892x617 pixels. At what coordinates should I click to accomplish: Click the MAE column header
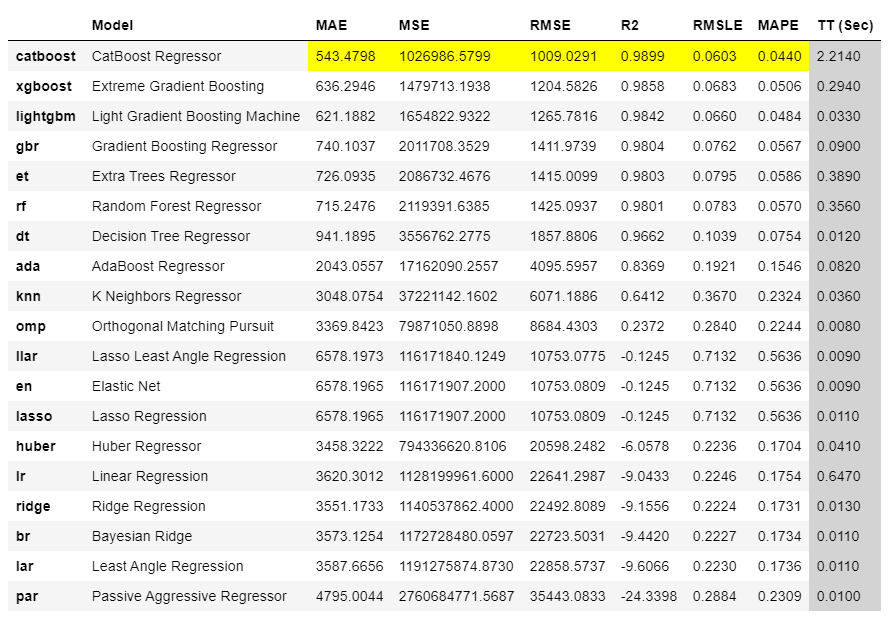click(x=331, y=25)
